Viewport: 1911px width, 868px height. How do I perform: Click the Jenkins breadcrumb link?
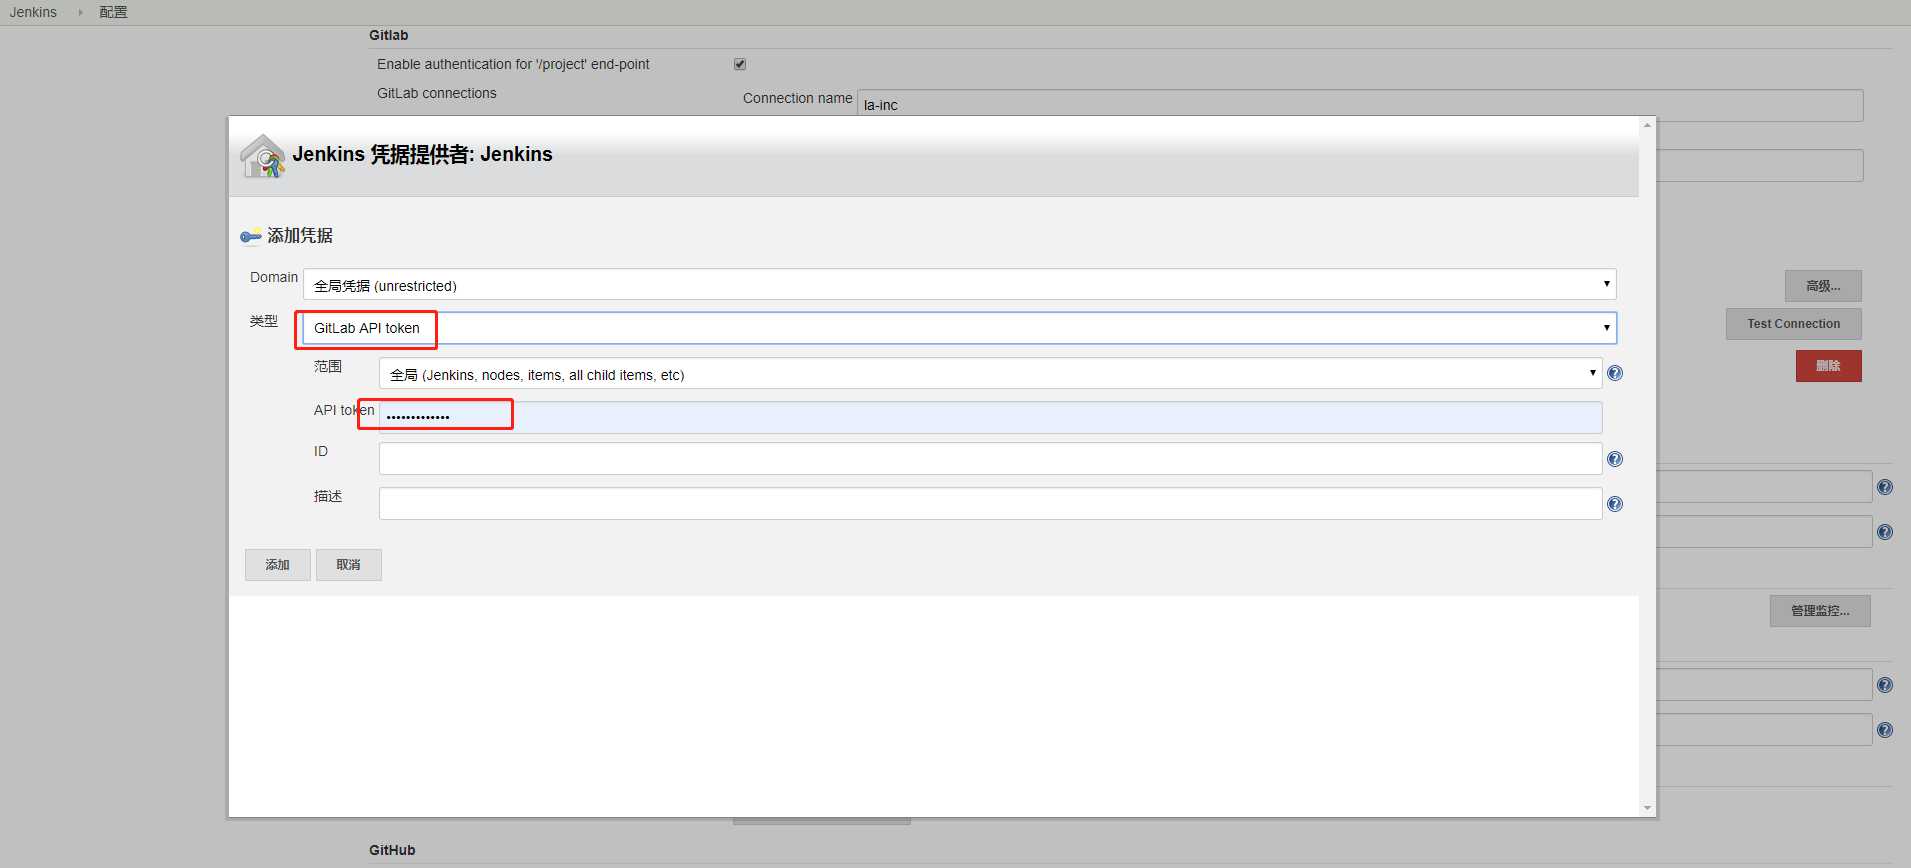pyautogui.click(x=33, y=12)
